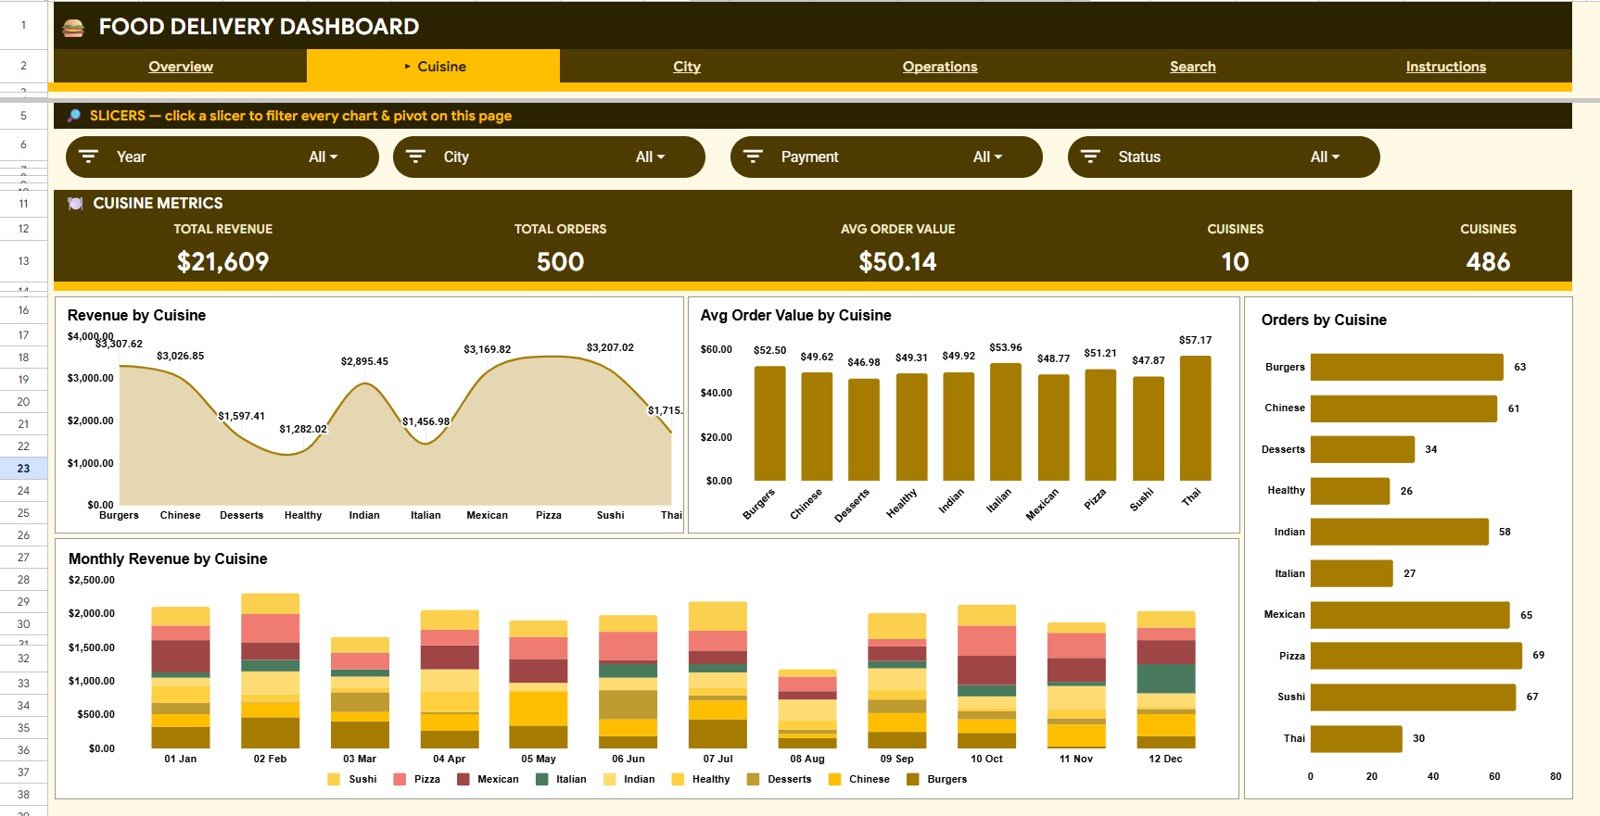Click the Desserts legend swatch
Viewport: 1600px width, 816px height.
pos(753,779)
